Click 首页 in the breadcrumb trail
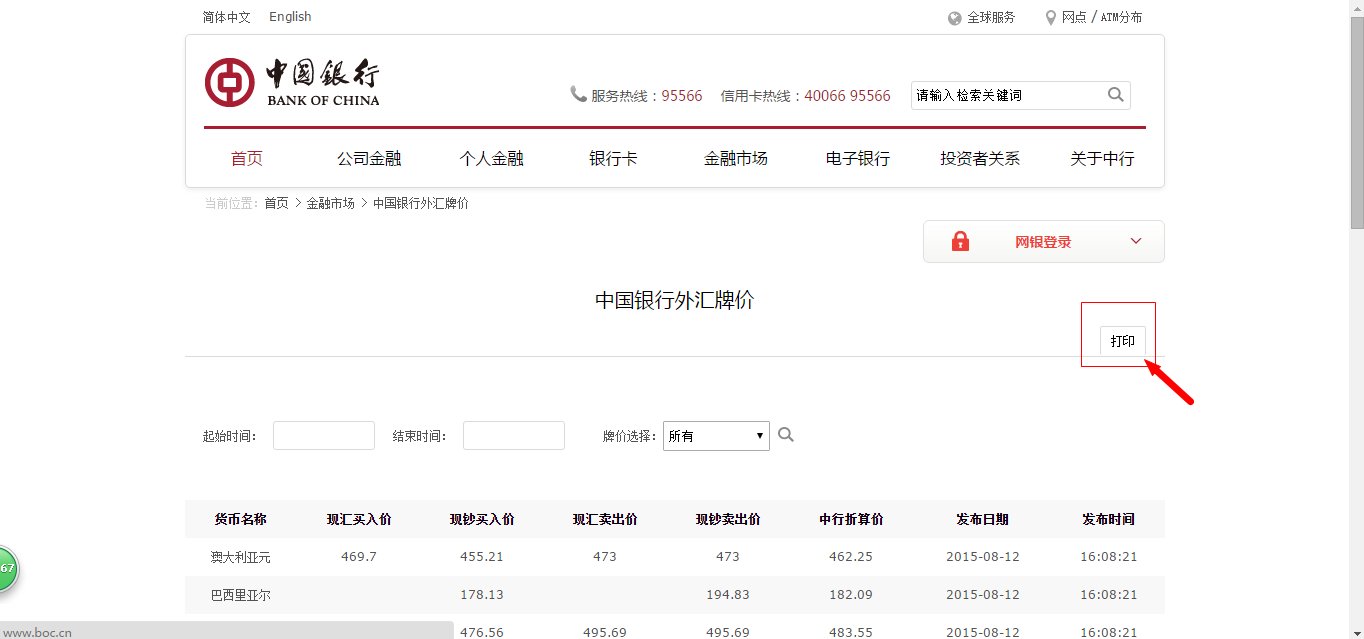The height and width of the screenshot is (639, 1364). pos(276,202)
